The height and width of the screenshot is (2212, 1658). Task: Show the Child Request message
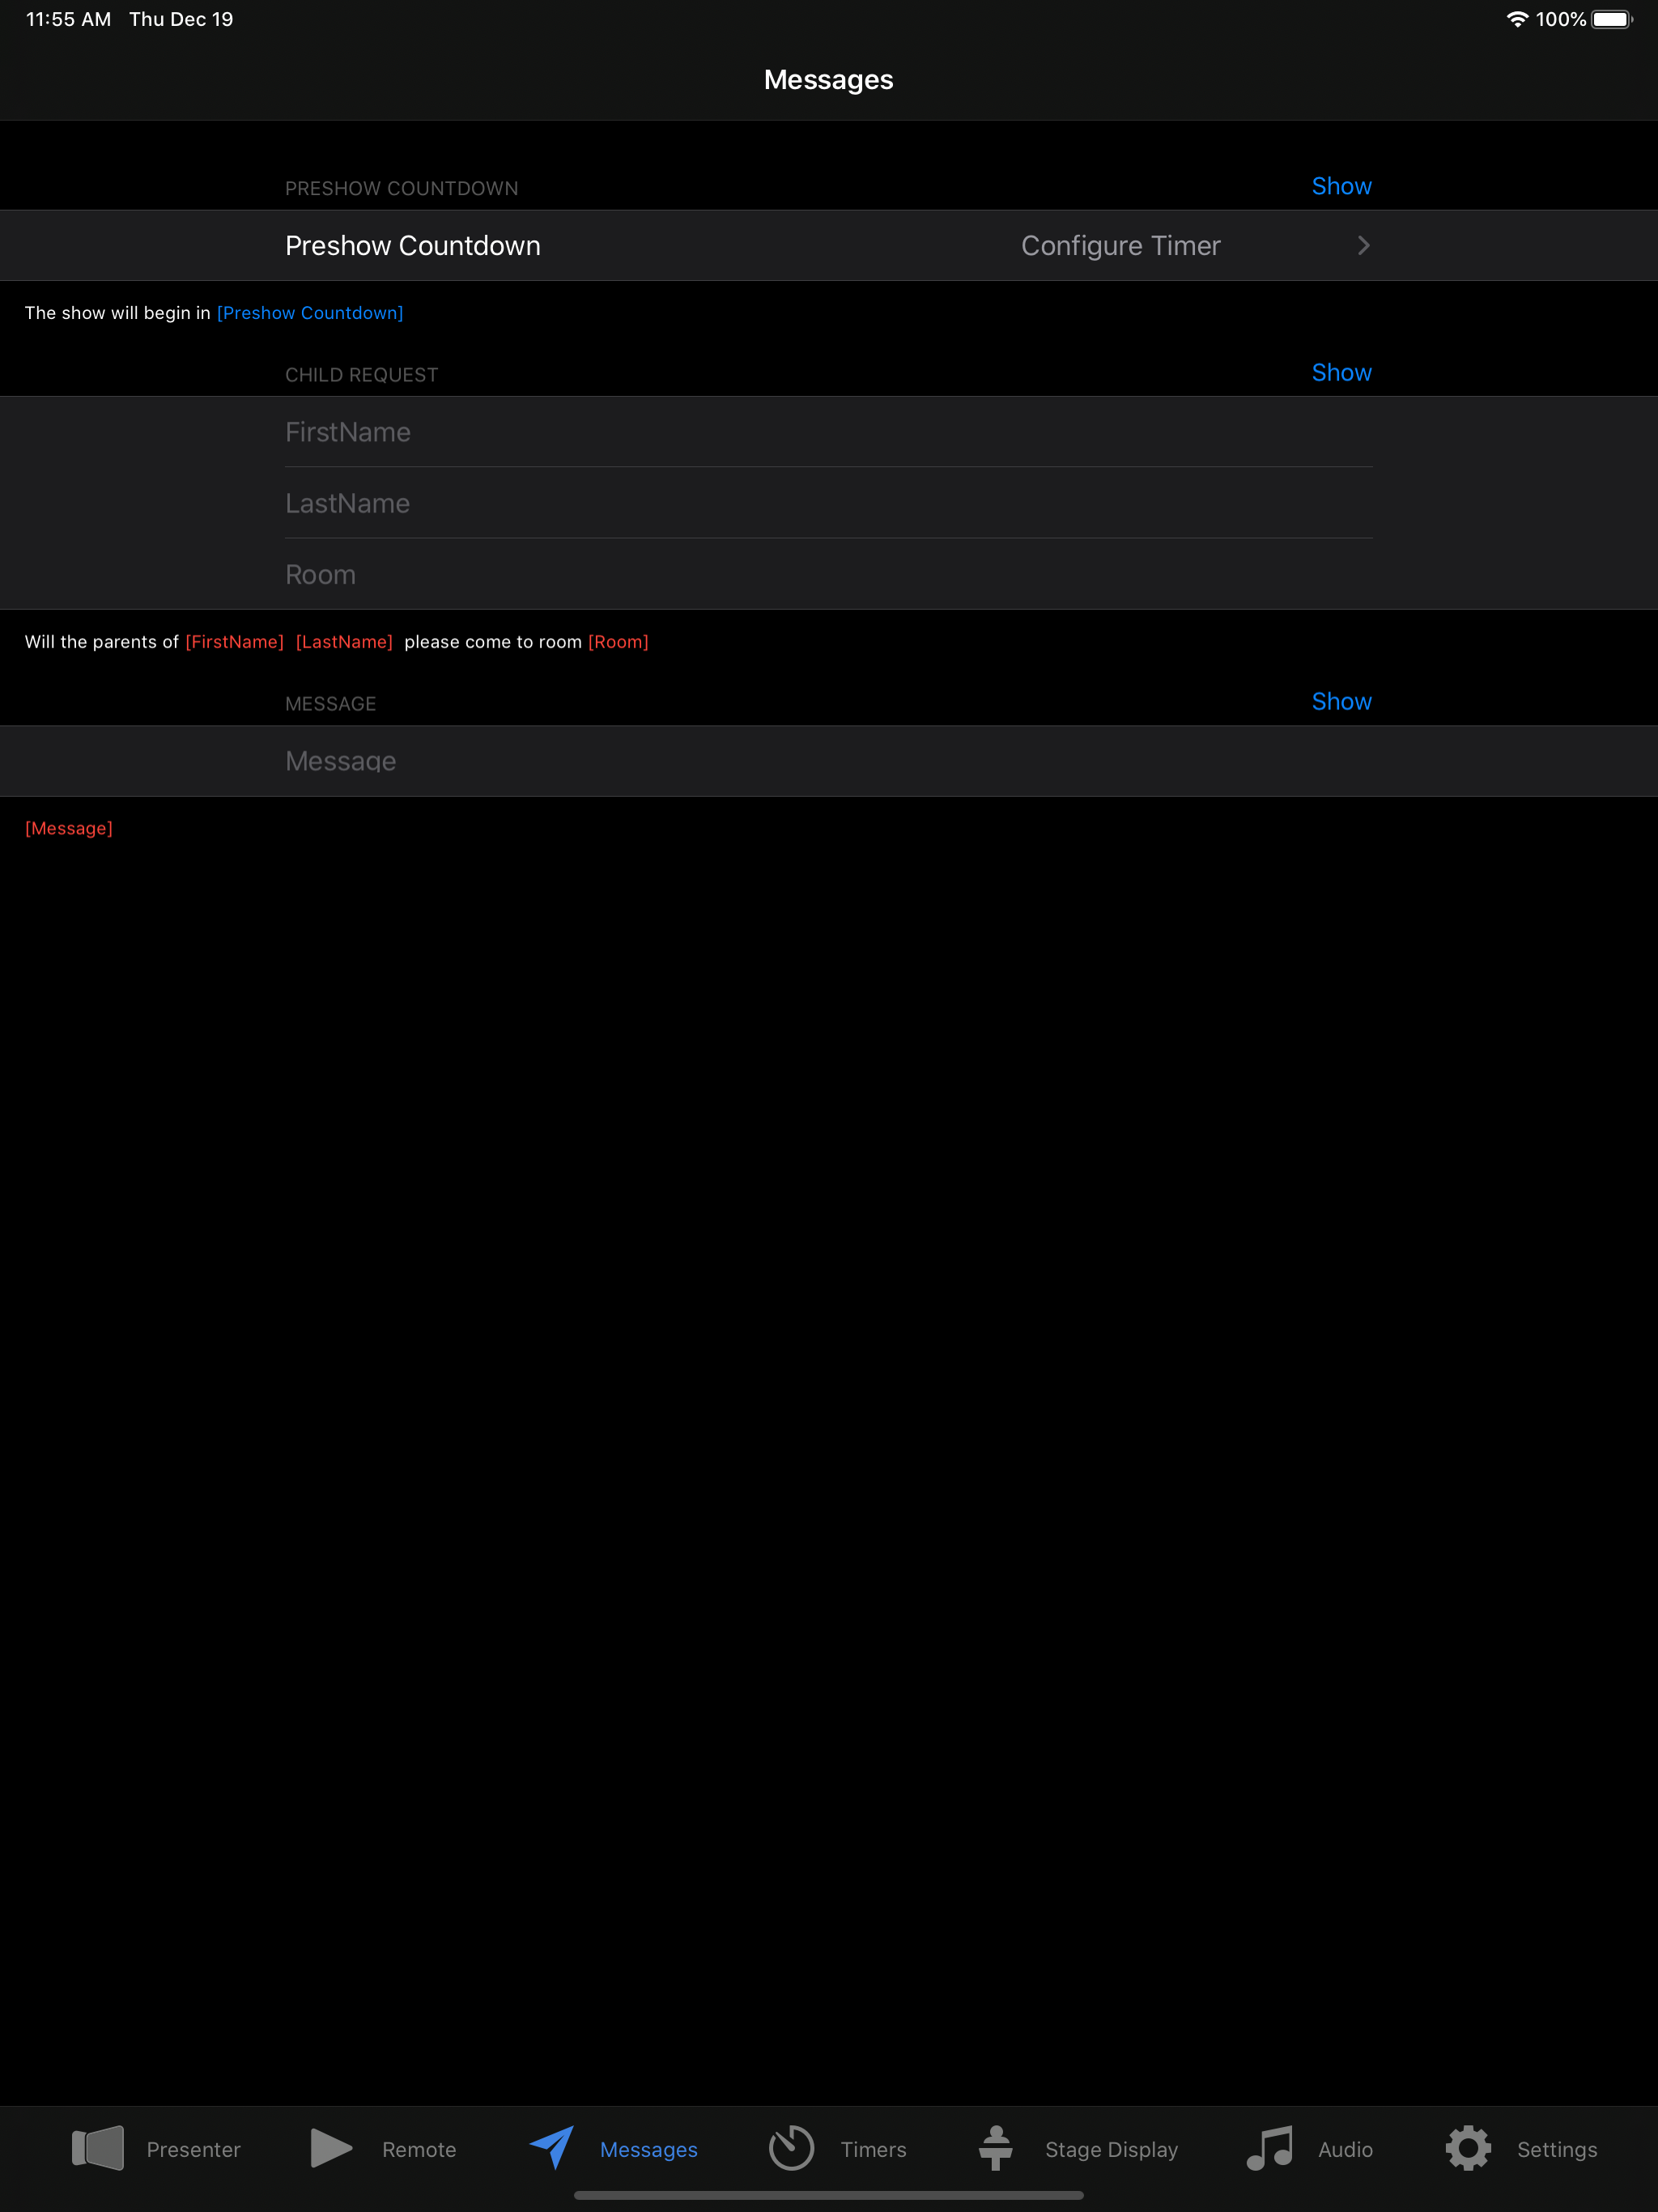click(x=1341, y=373)
